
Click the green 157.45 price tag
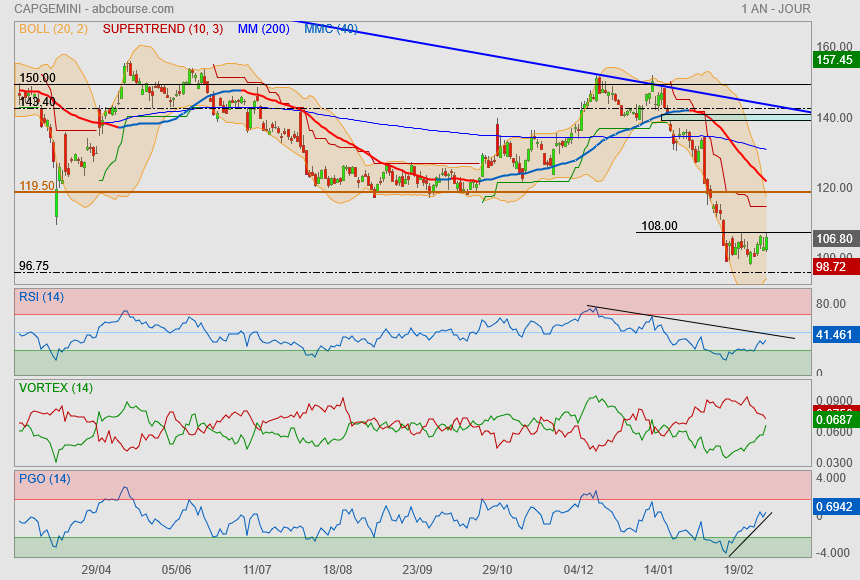point(833,60)
